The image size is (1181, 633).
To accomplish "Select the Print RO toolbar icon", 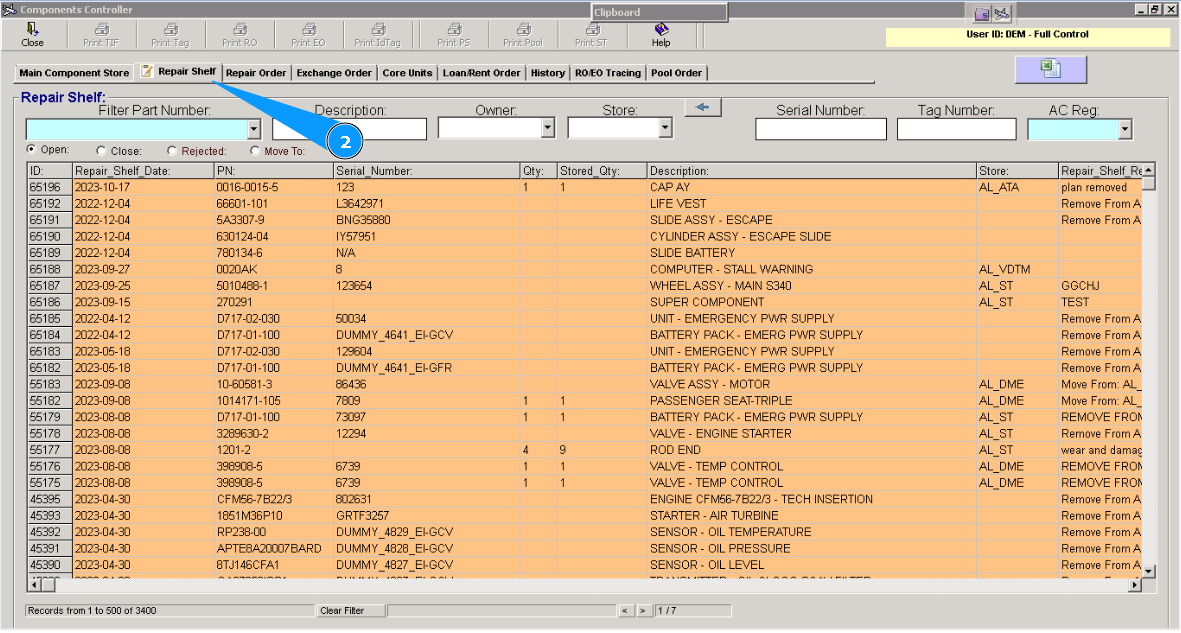I will coord(240,31).
